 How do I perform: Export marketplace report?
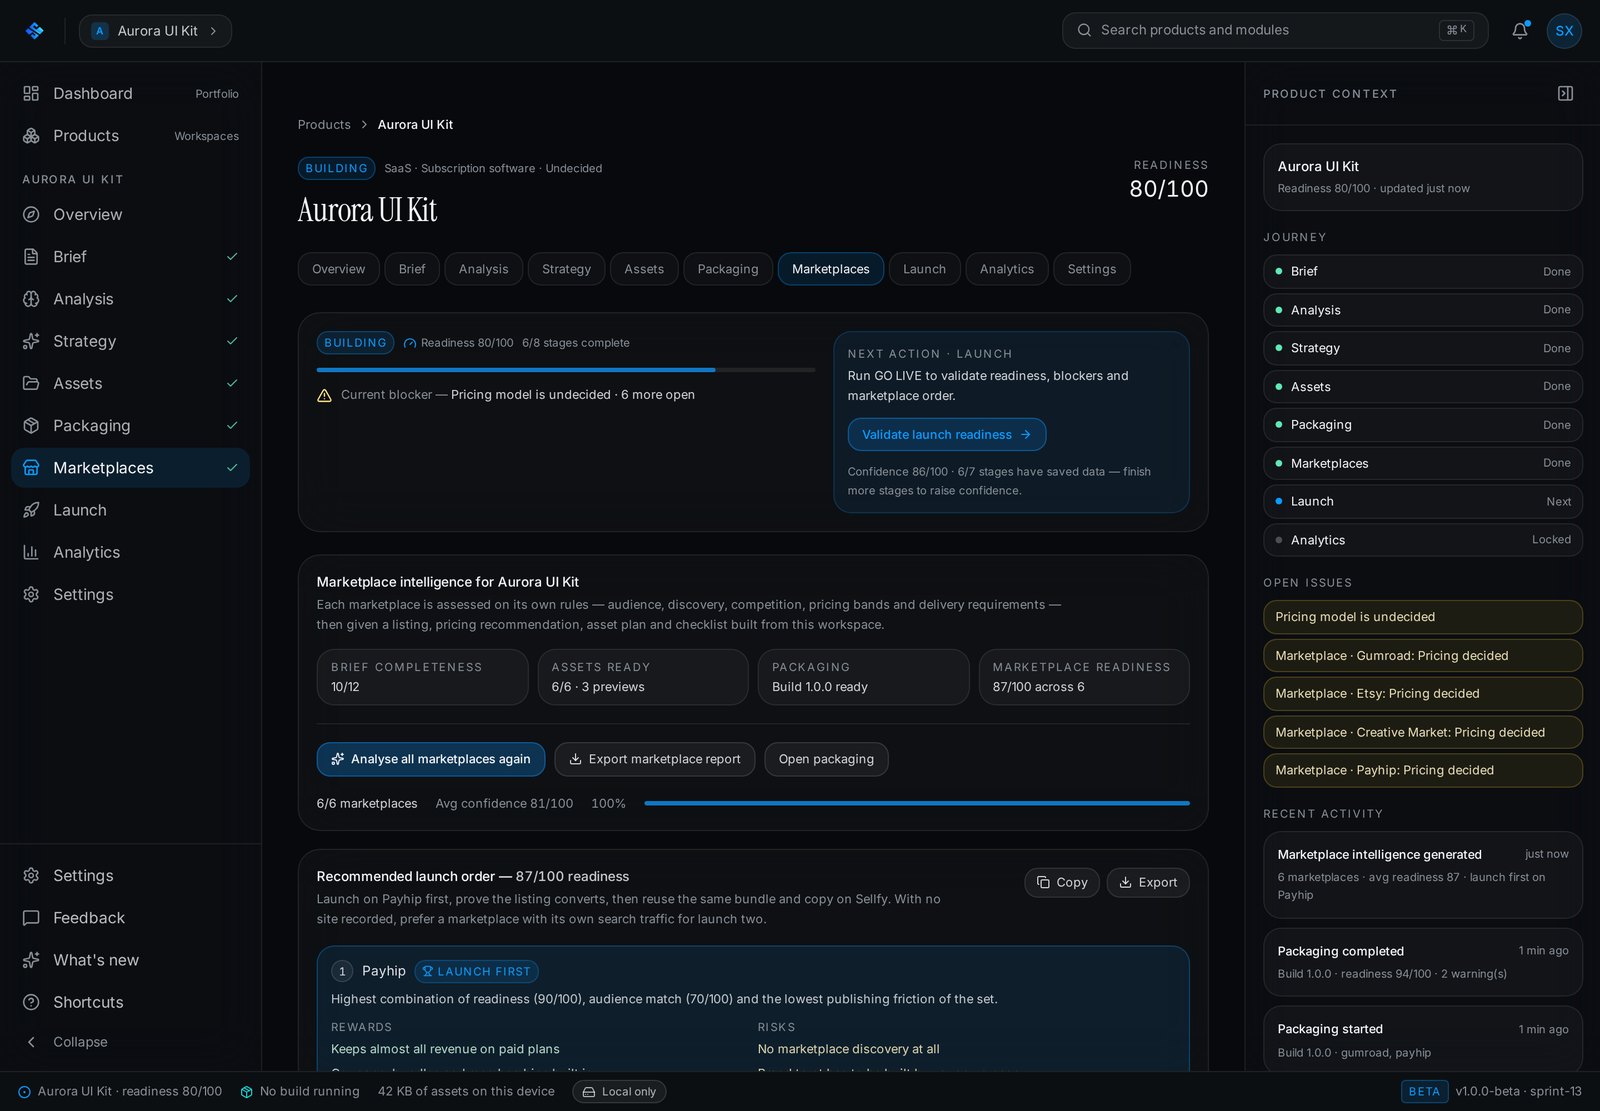(x=655, y=759)
